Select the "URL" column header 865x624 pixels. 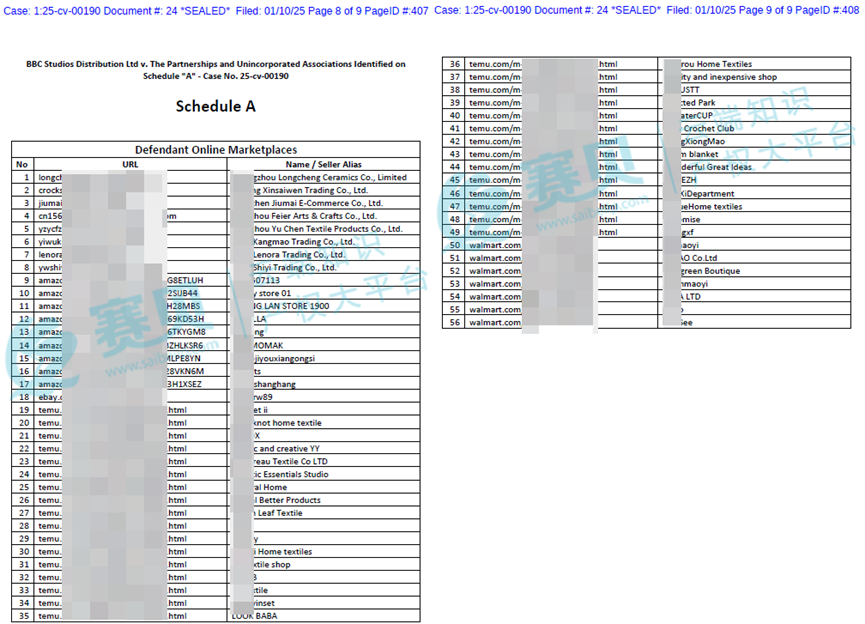coord(130,164)
